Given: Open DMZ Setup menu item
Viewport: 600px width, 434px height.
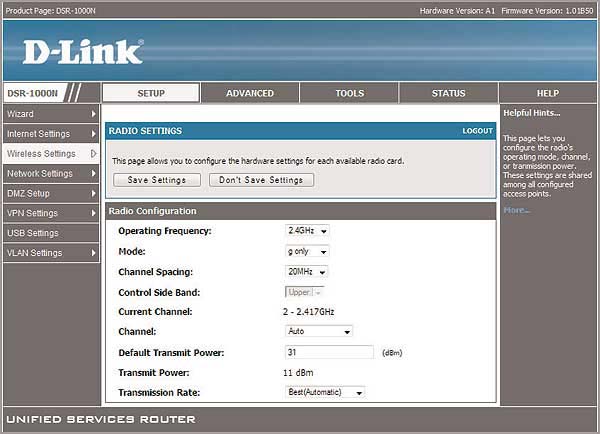Looking at the screenshot, I should pyautogui.click(x=51, y=193).
